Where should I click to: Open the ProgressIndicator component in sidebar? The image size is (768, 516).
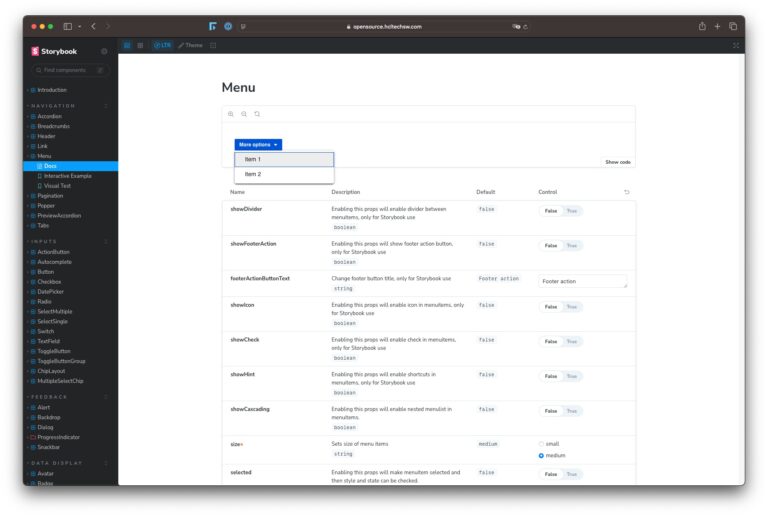[58, 437]
